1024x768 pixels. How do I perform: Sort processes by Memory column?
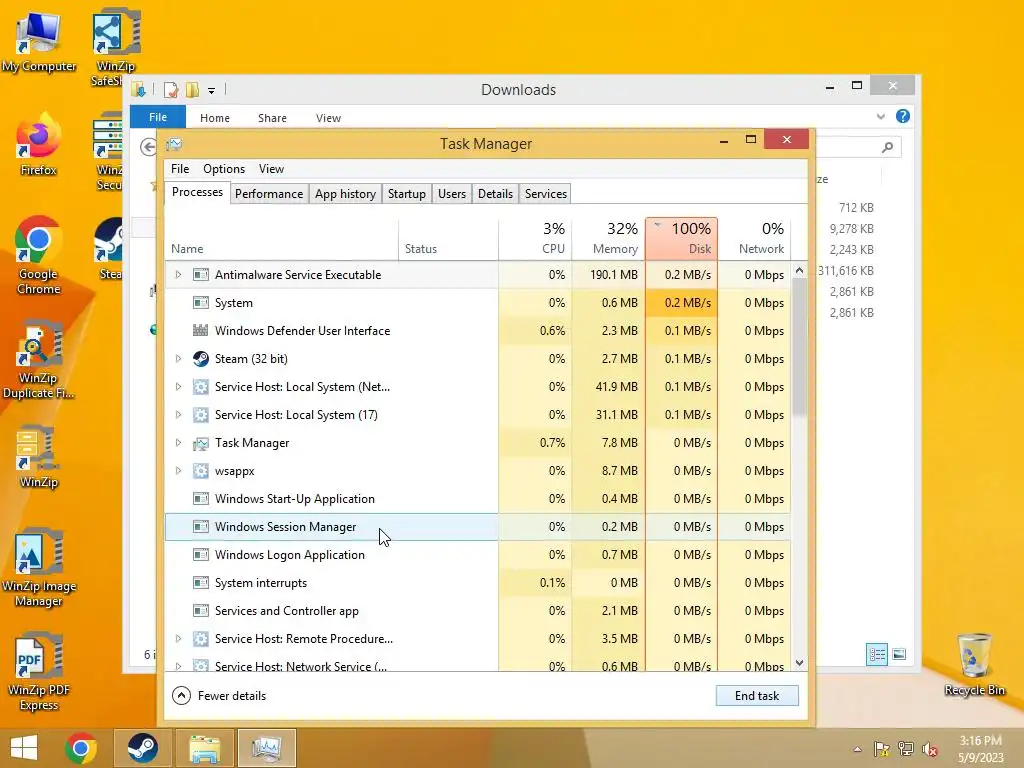(609, 238)
